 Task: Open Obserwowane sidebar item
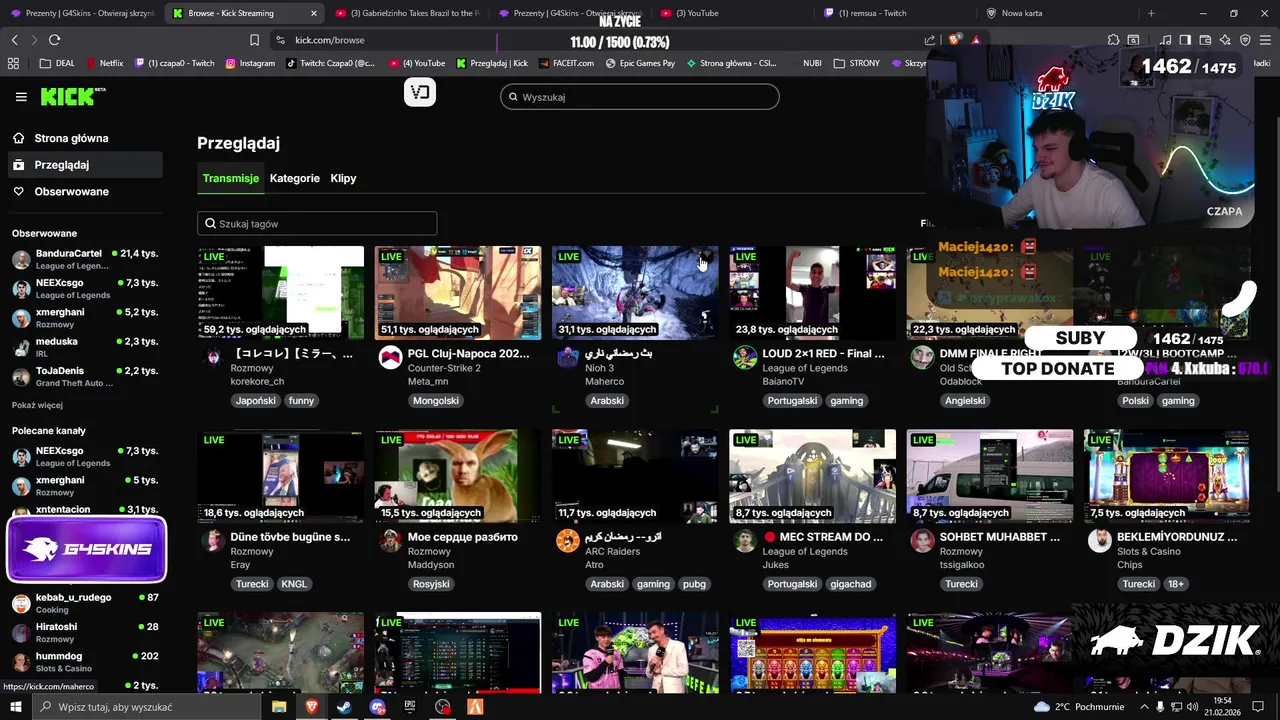pyautogui.click(x=71, y=191)
